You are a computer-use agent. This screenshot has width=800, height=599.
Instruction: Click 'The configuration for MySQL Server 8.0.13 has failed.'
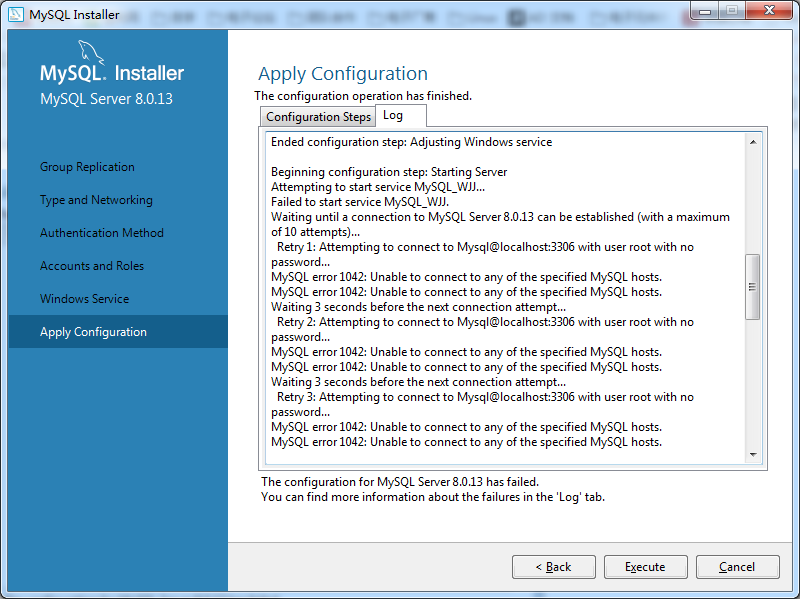400,482
